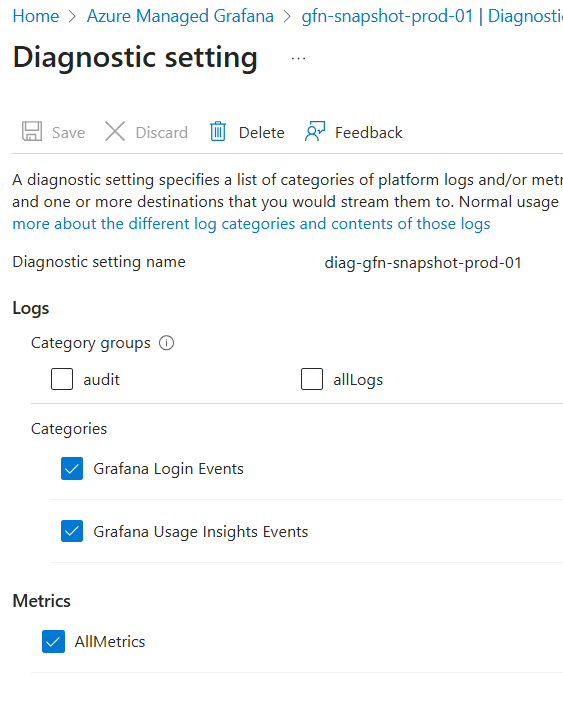Click the Diagnostic setting name label

[x=99, y=262]
